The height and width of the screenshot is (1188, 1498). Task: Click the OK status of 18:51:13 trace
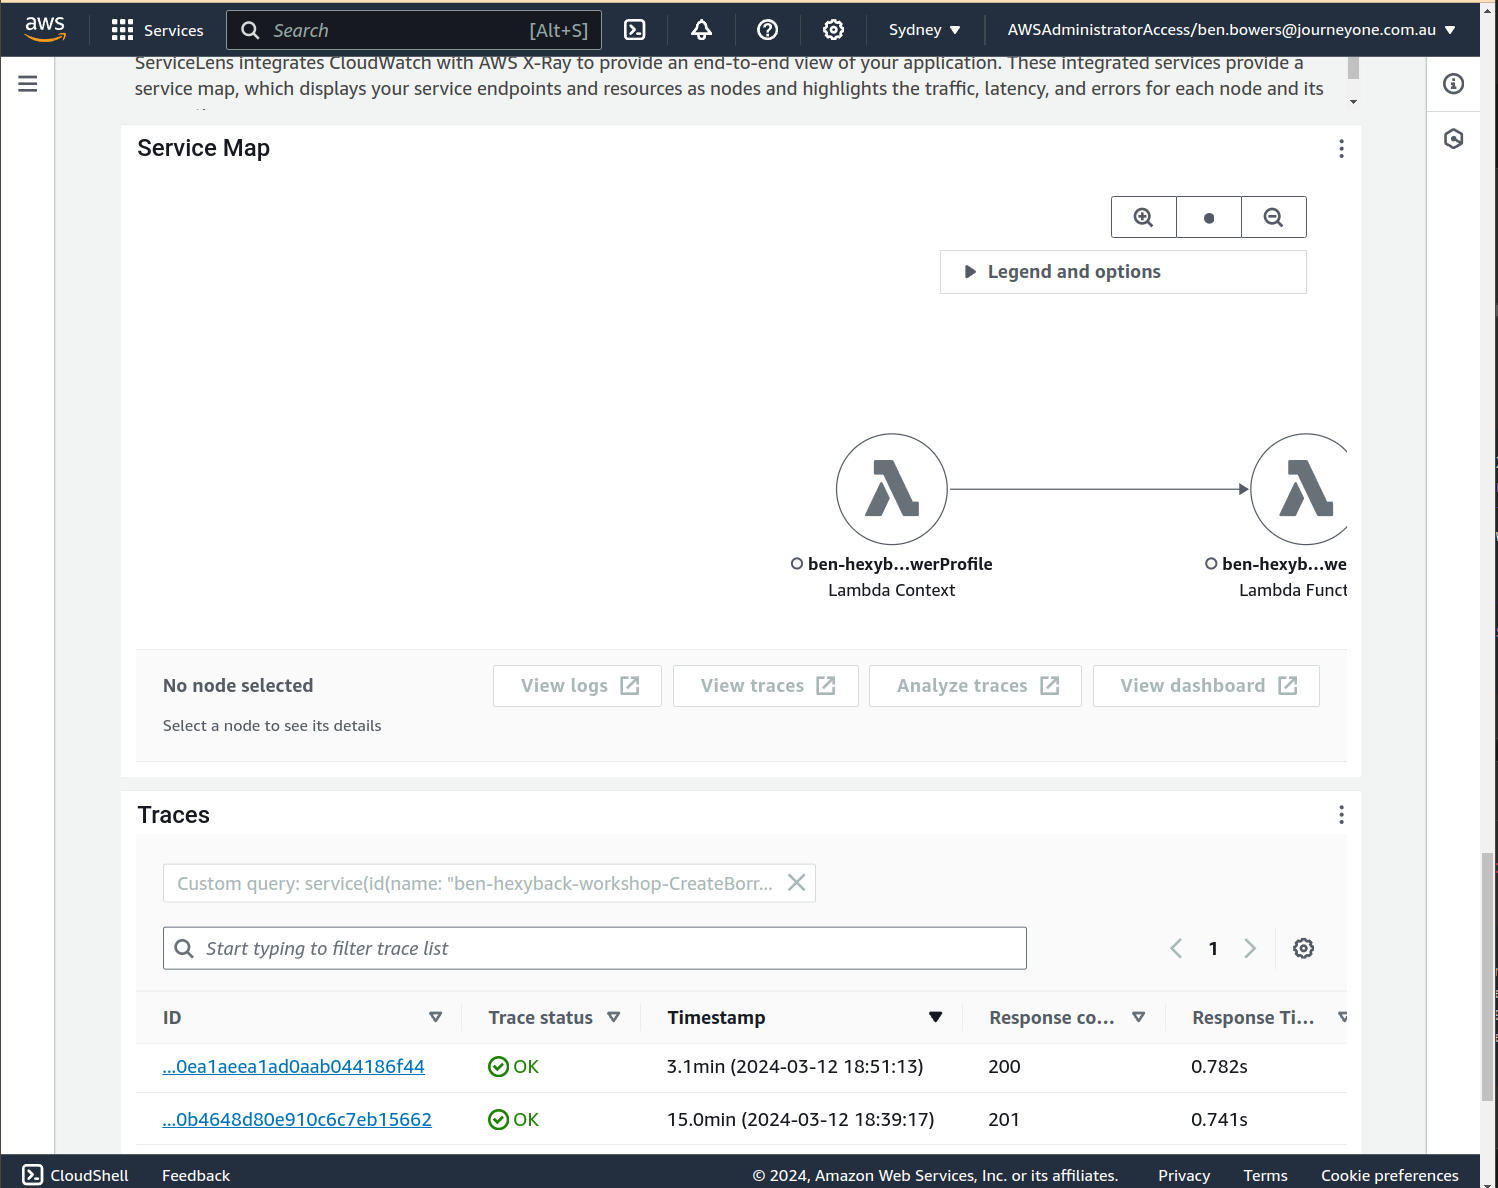point(514,1067)
